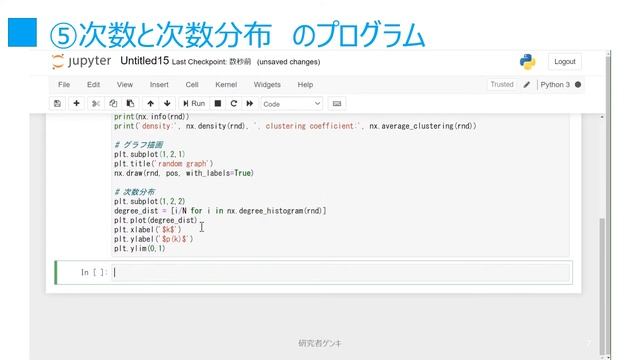The width and height of the screenshot is (640, 360).
Task: Click the Last Checkpoint status text
Action: (211, 62)
